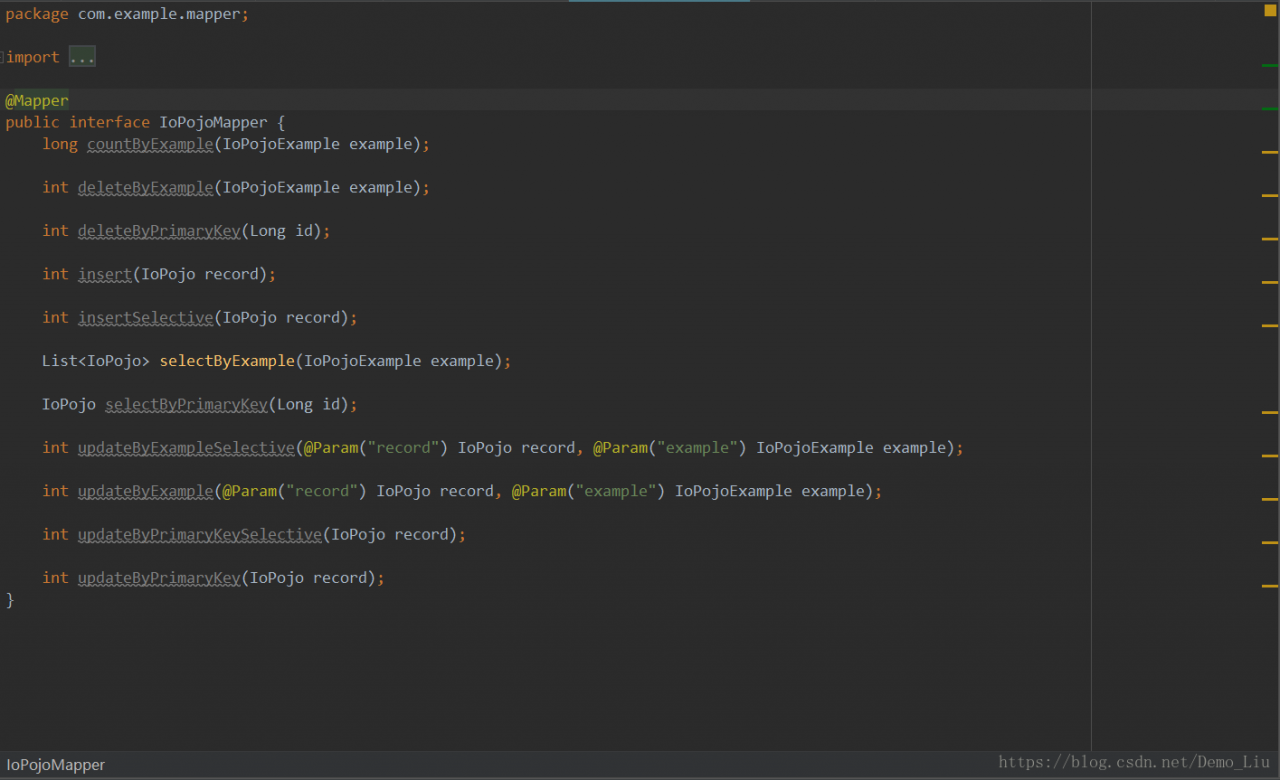Click the lowest yellow warning mark in error stripe
Screen dimensions: 1280x780
[x=1270, y=585]
